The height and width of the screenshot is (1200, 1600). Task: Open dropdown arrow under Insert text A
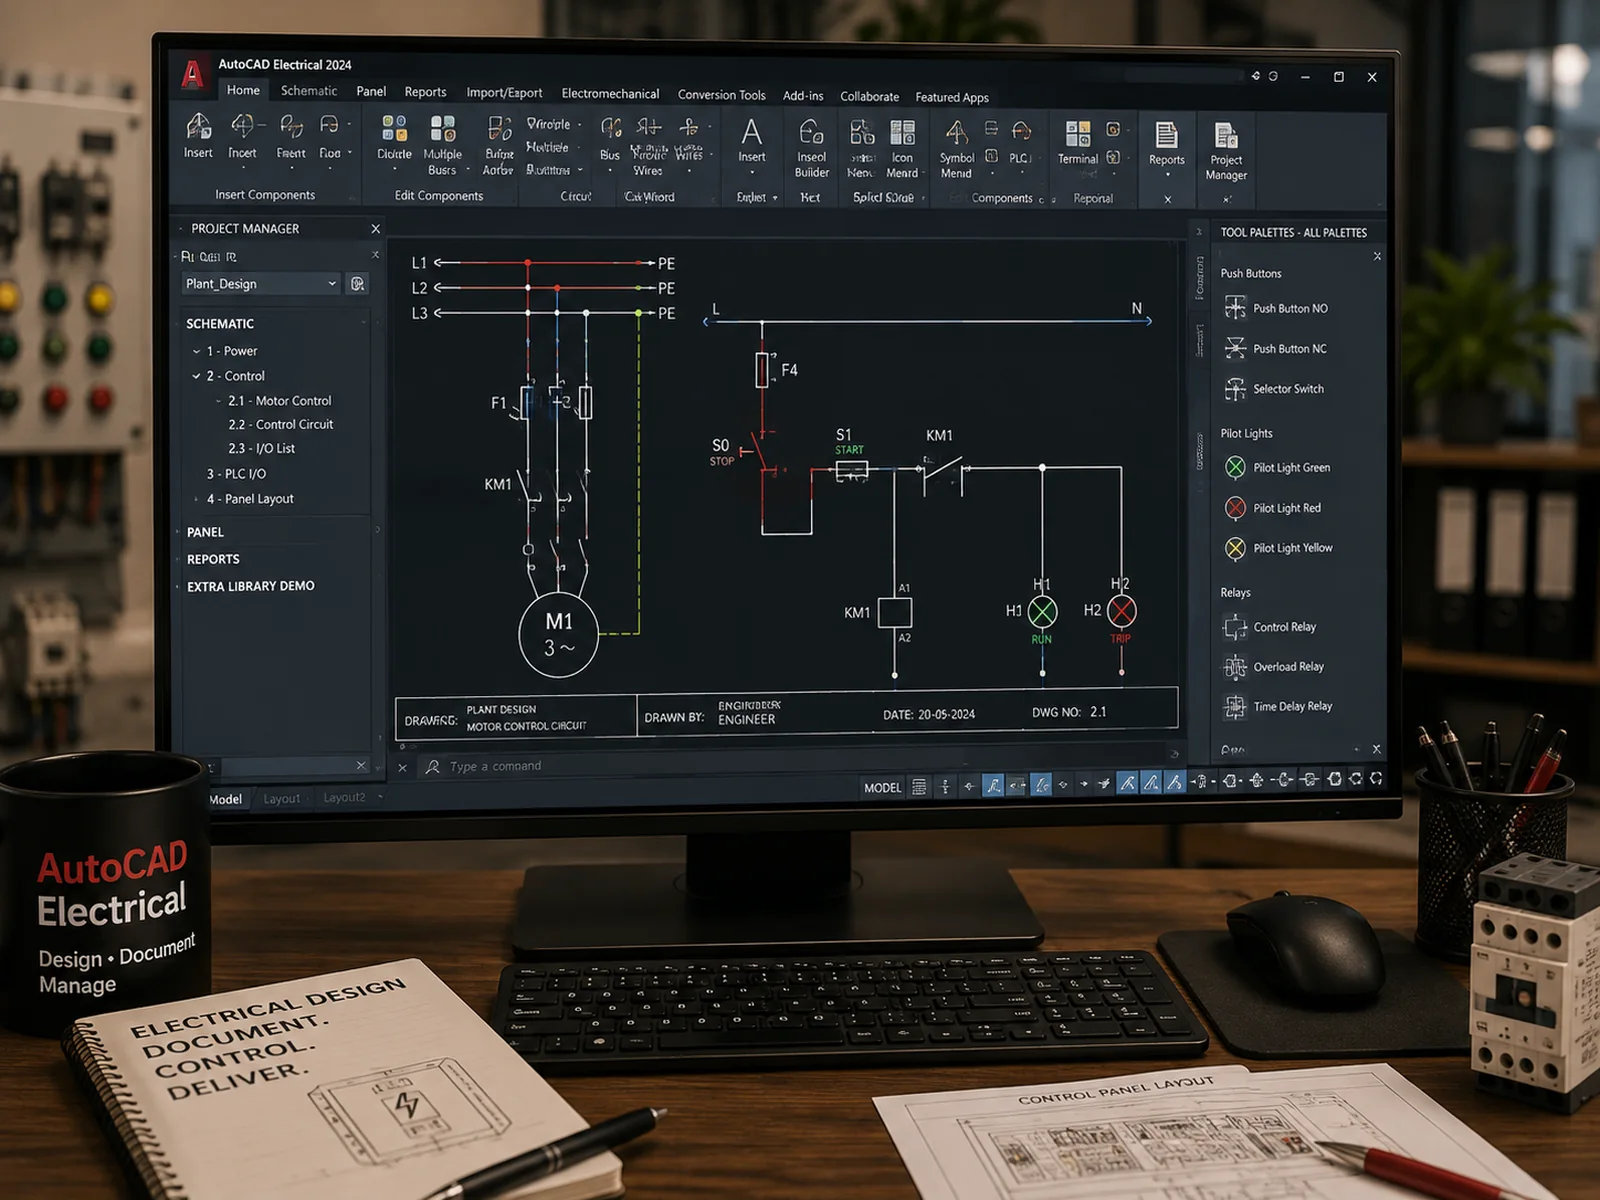(x=751, y=172)
